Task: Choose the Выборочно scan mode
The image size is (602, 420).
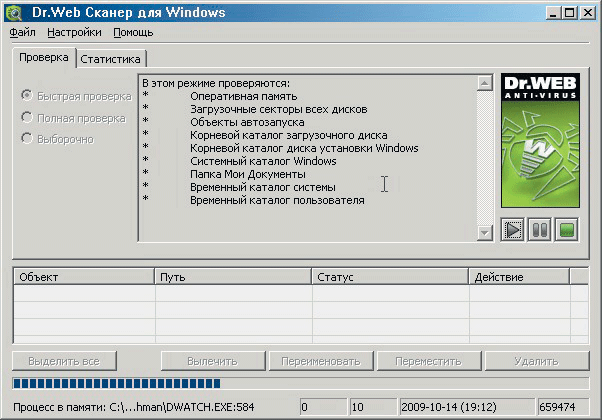Action: (27, 139)
